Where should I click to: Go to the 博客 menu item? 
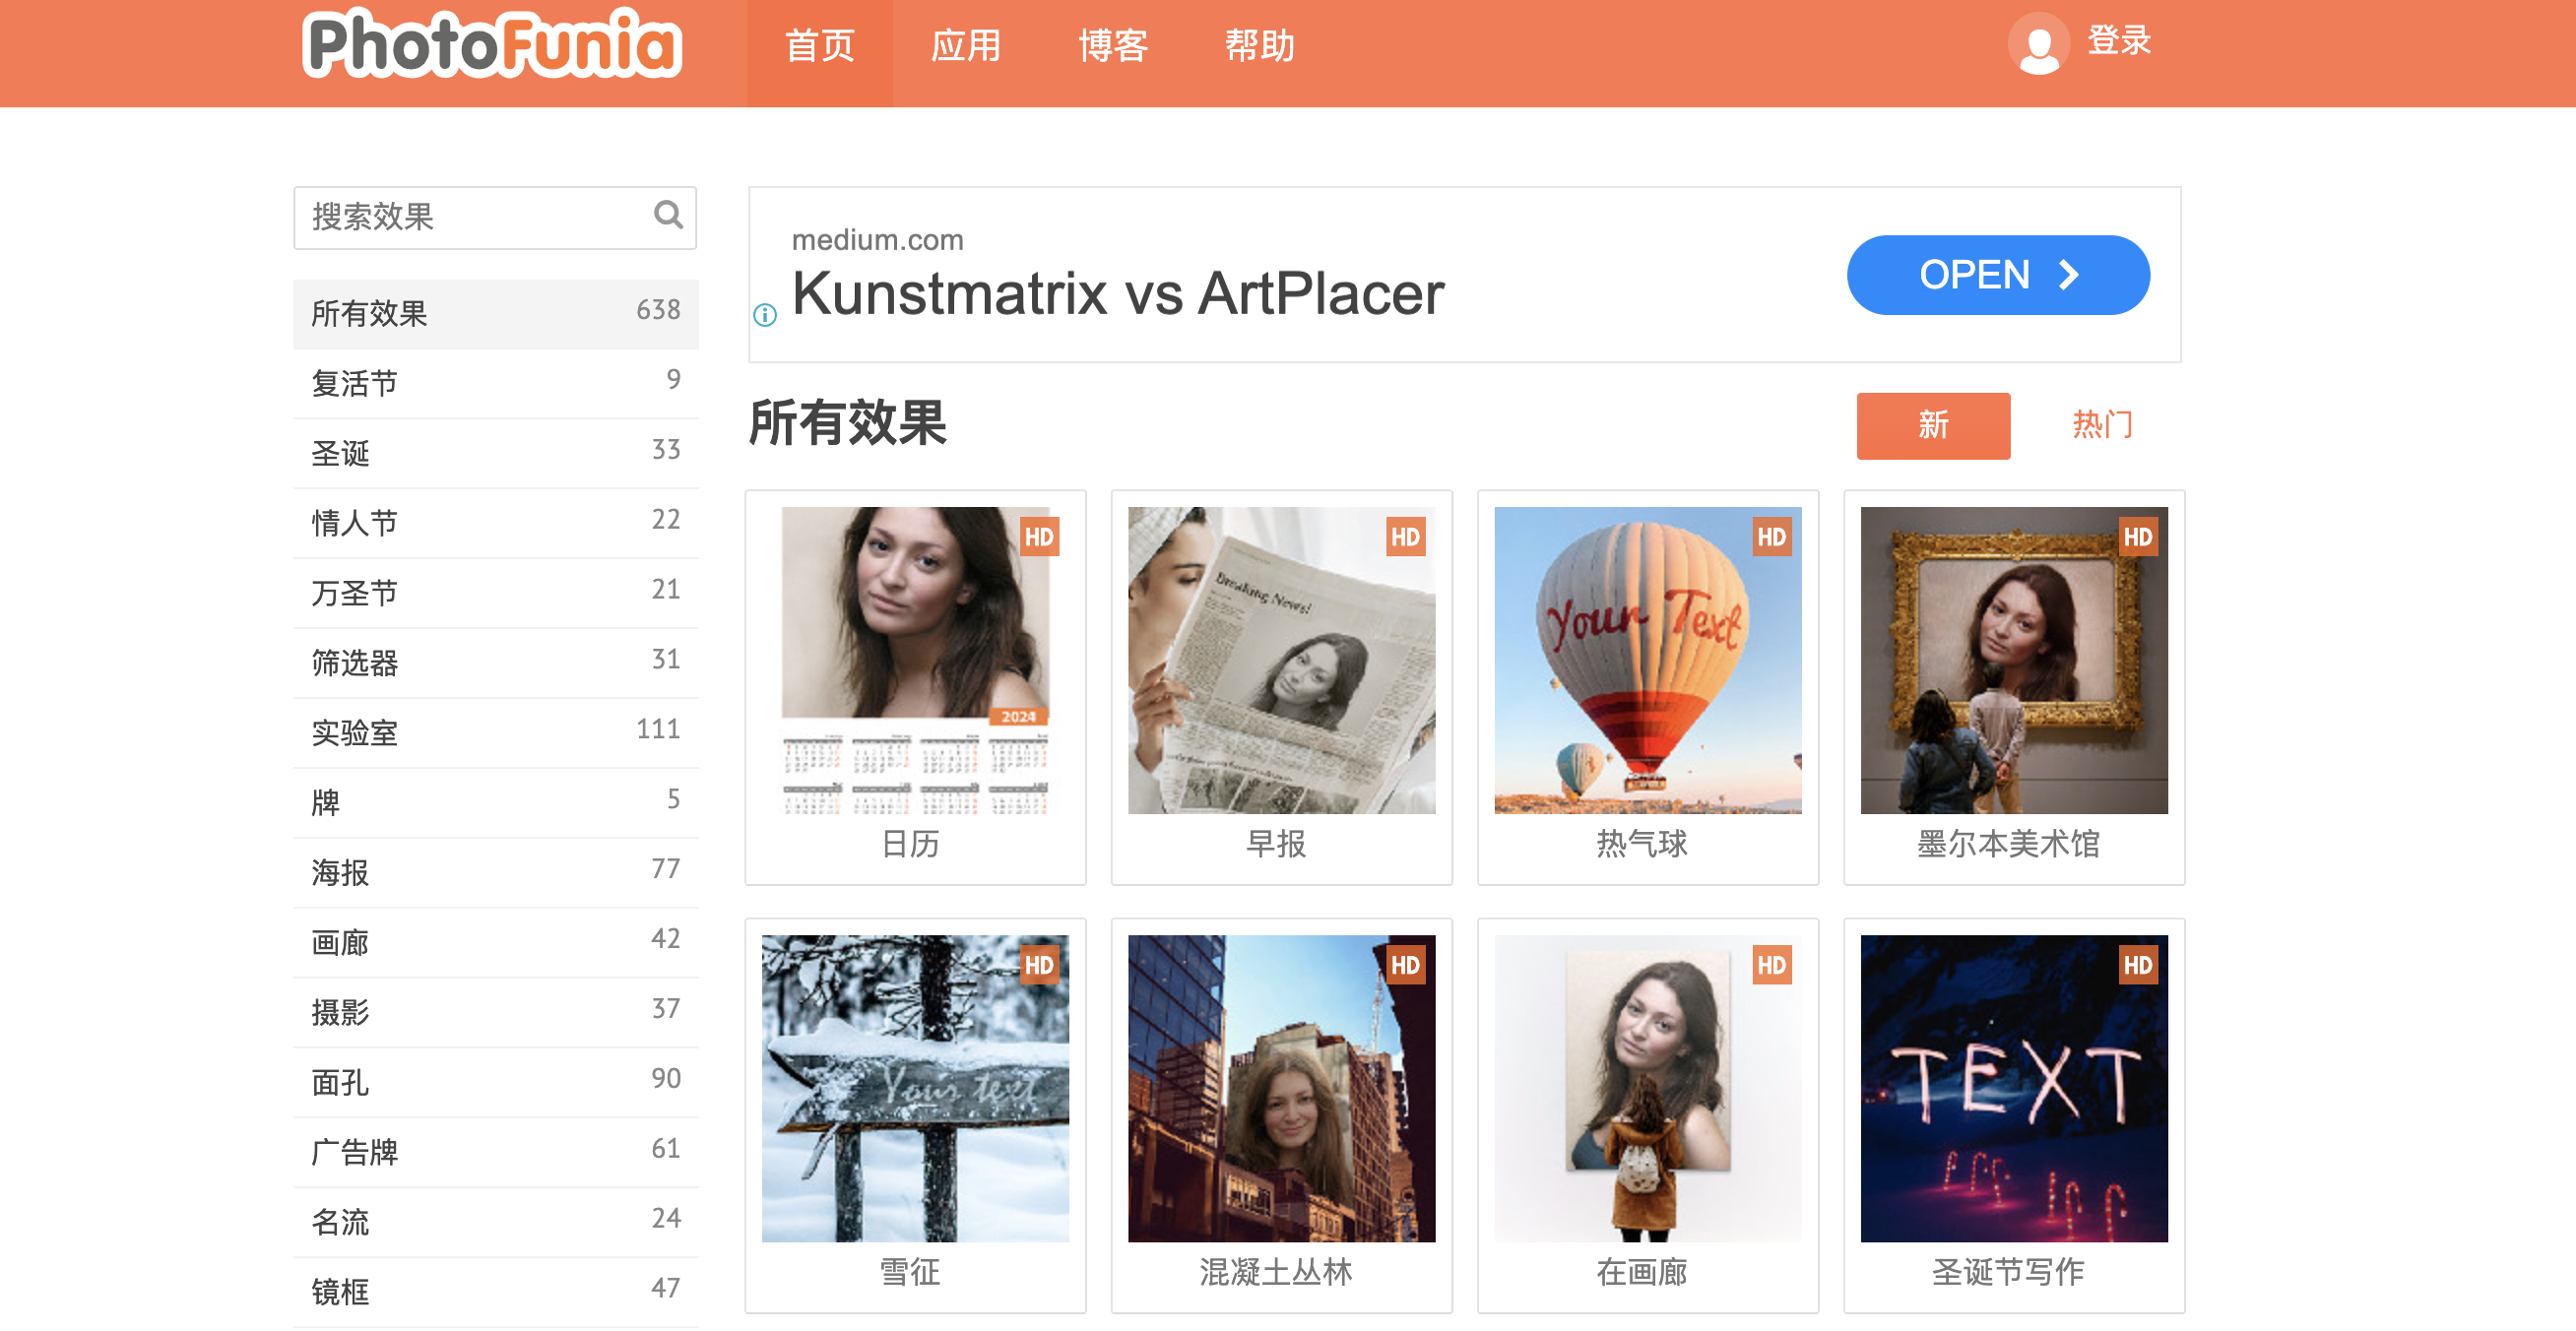1112,47
